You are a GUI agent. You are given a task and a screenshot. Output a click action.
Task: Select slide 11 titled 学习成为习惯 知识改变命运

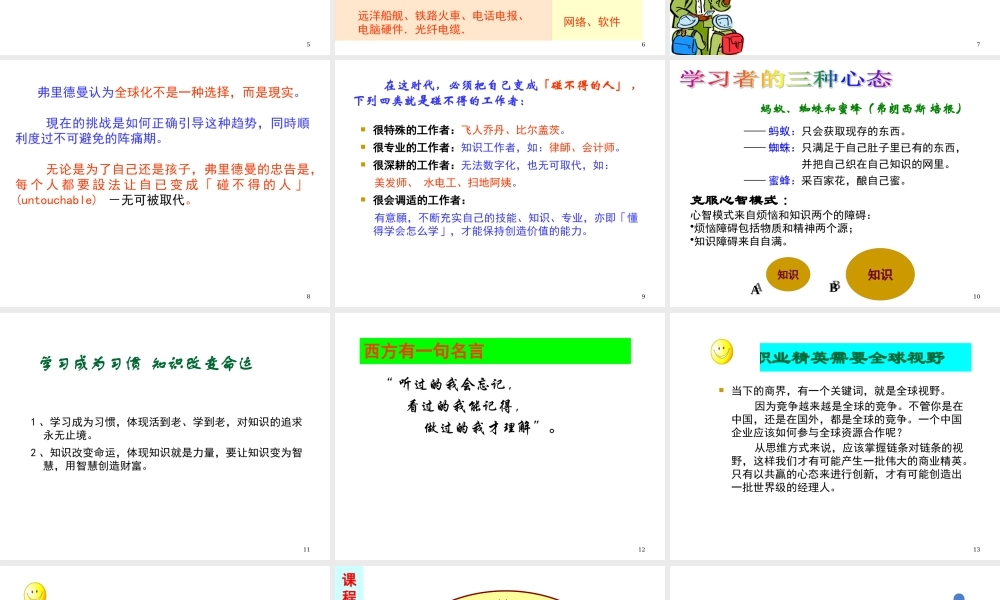pos(165,436)
